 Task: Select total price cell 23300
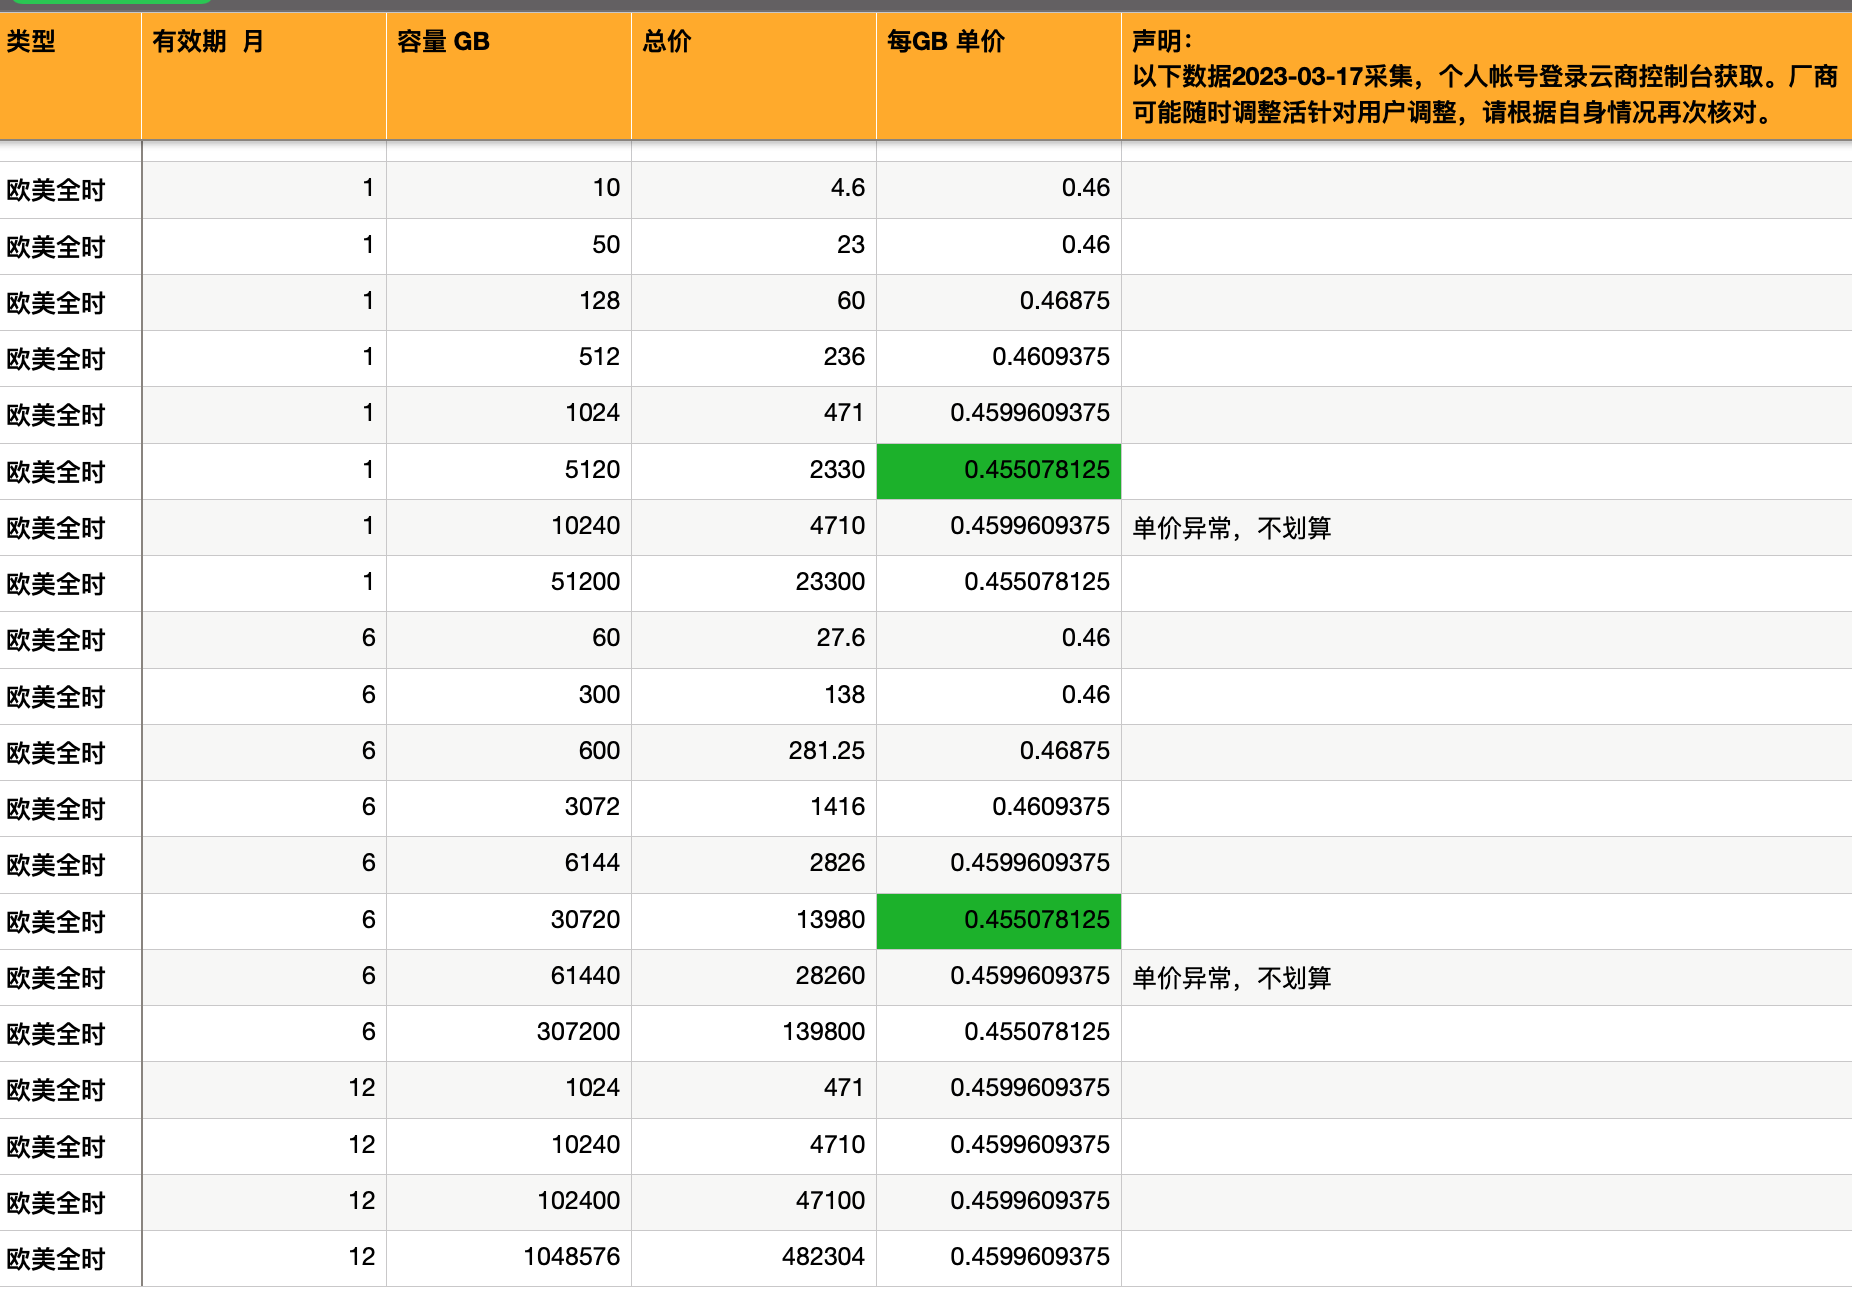pos(754,583)
